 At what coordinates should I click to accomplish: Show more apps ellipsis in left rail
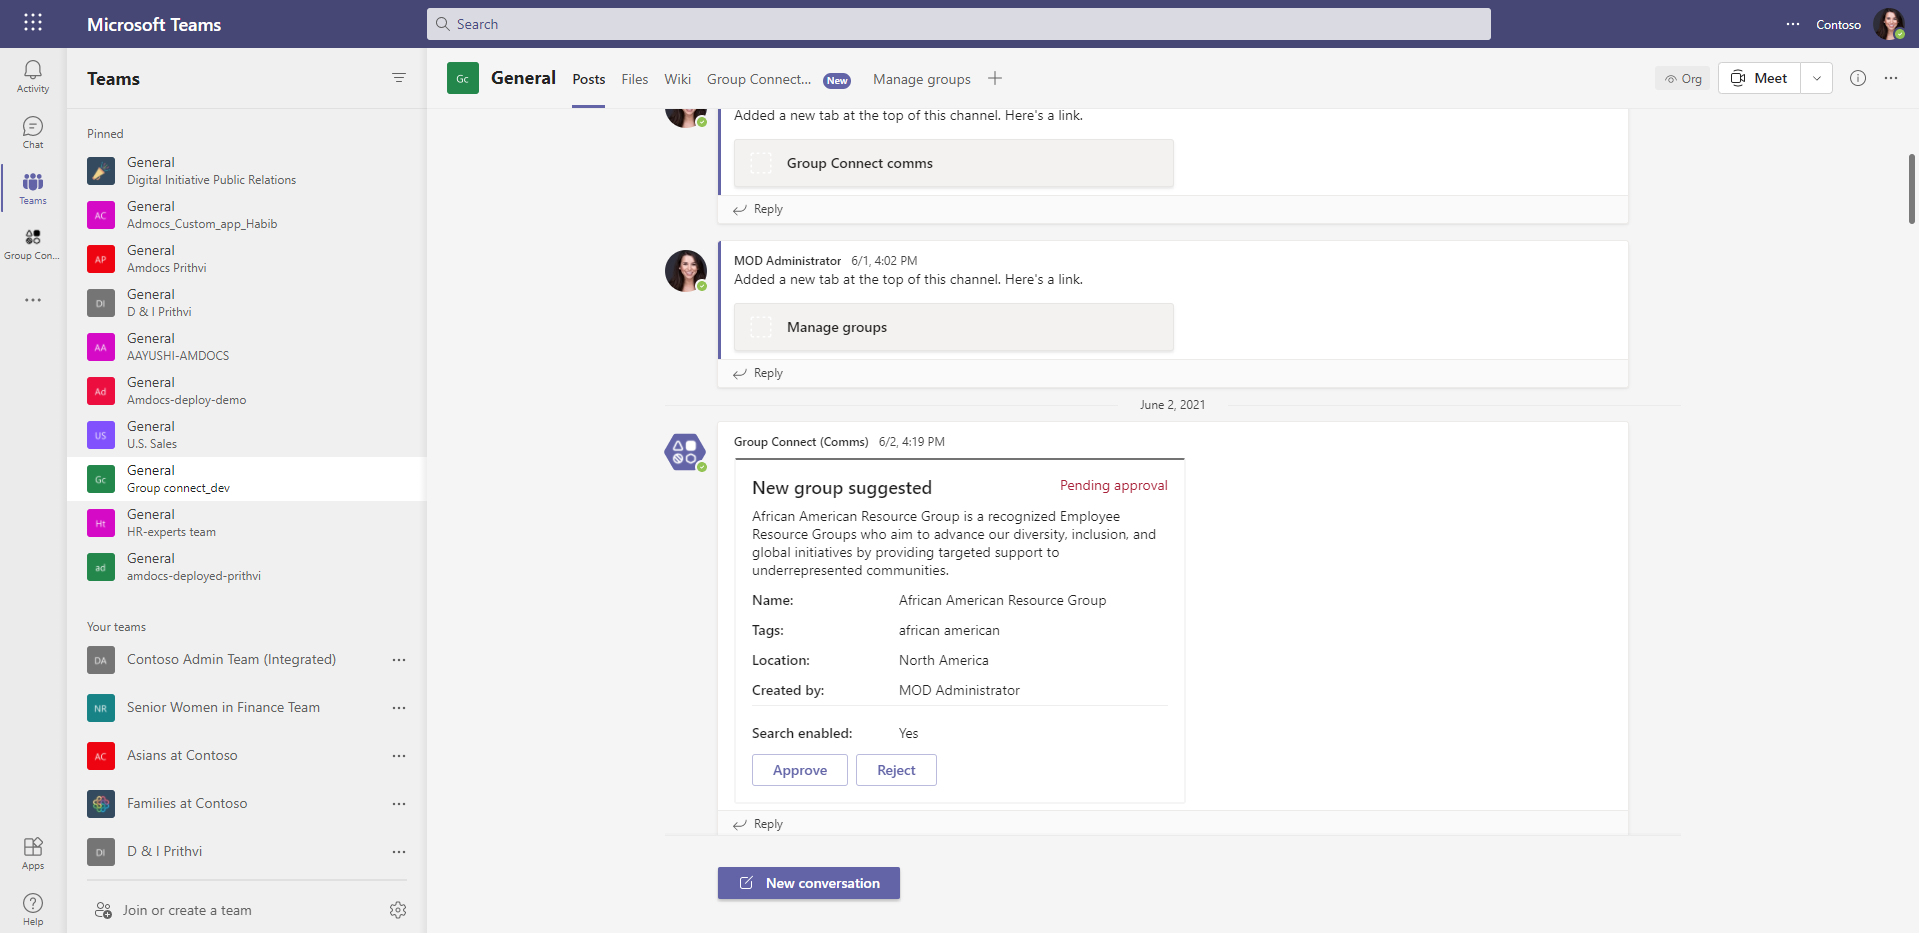pyautogui.click(x=33, y=300)
